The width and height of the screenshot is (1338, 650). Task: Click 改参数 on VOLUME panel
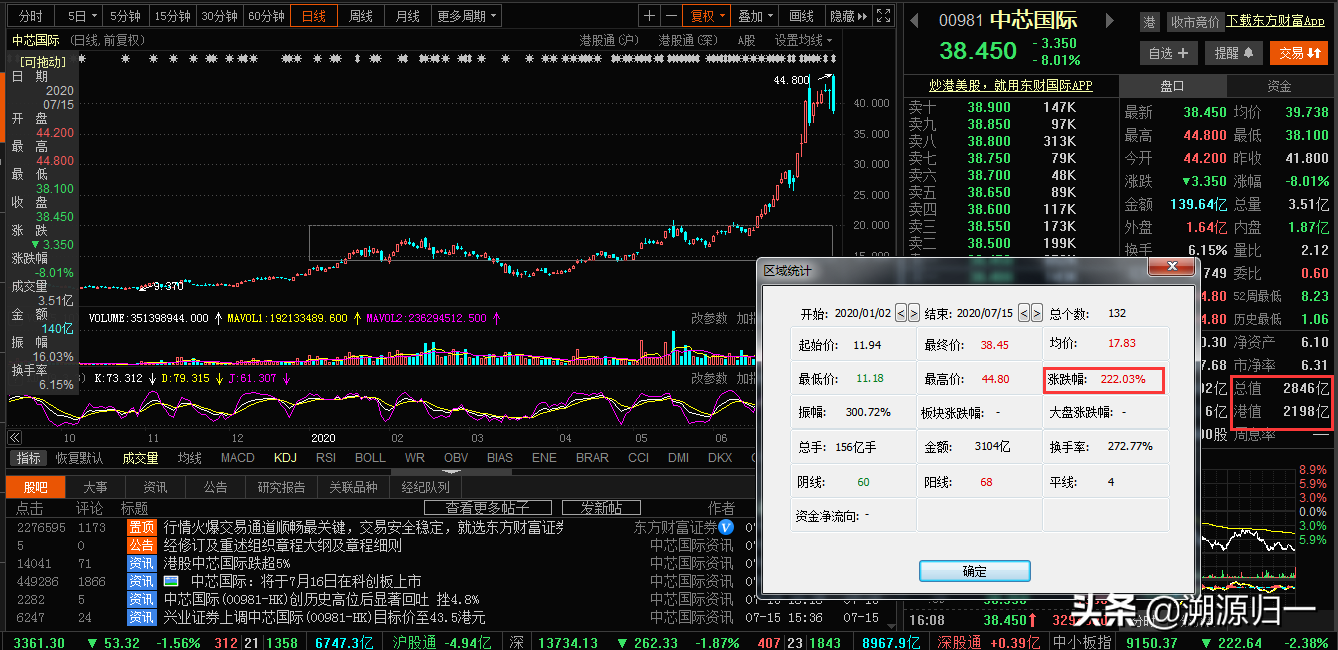(709, 318)
